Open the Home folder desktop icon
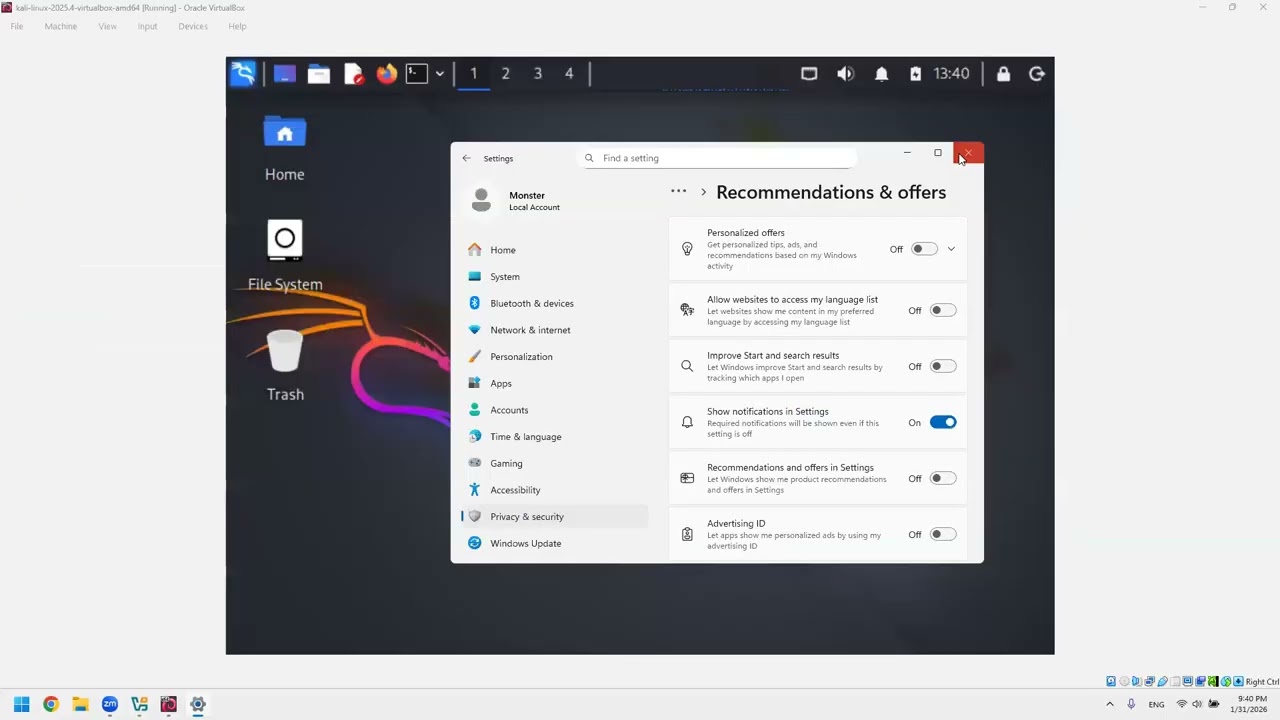Screen dimensions: 1280x720 (x=285, y=149)
